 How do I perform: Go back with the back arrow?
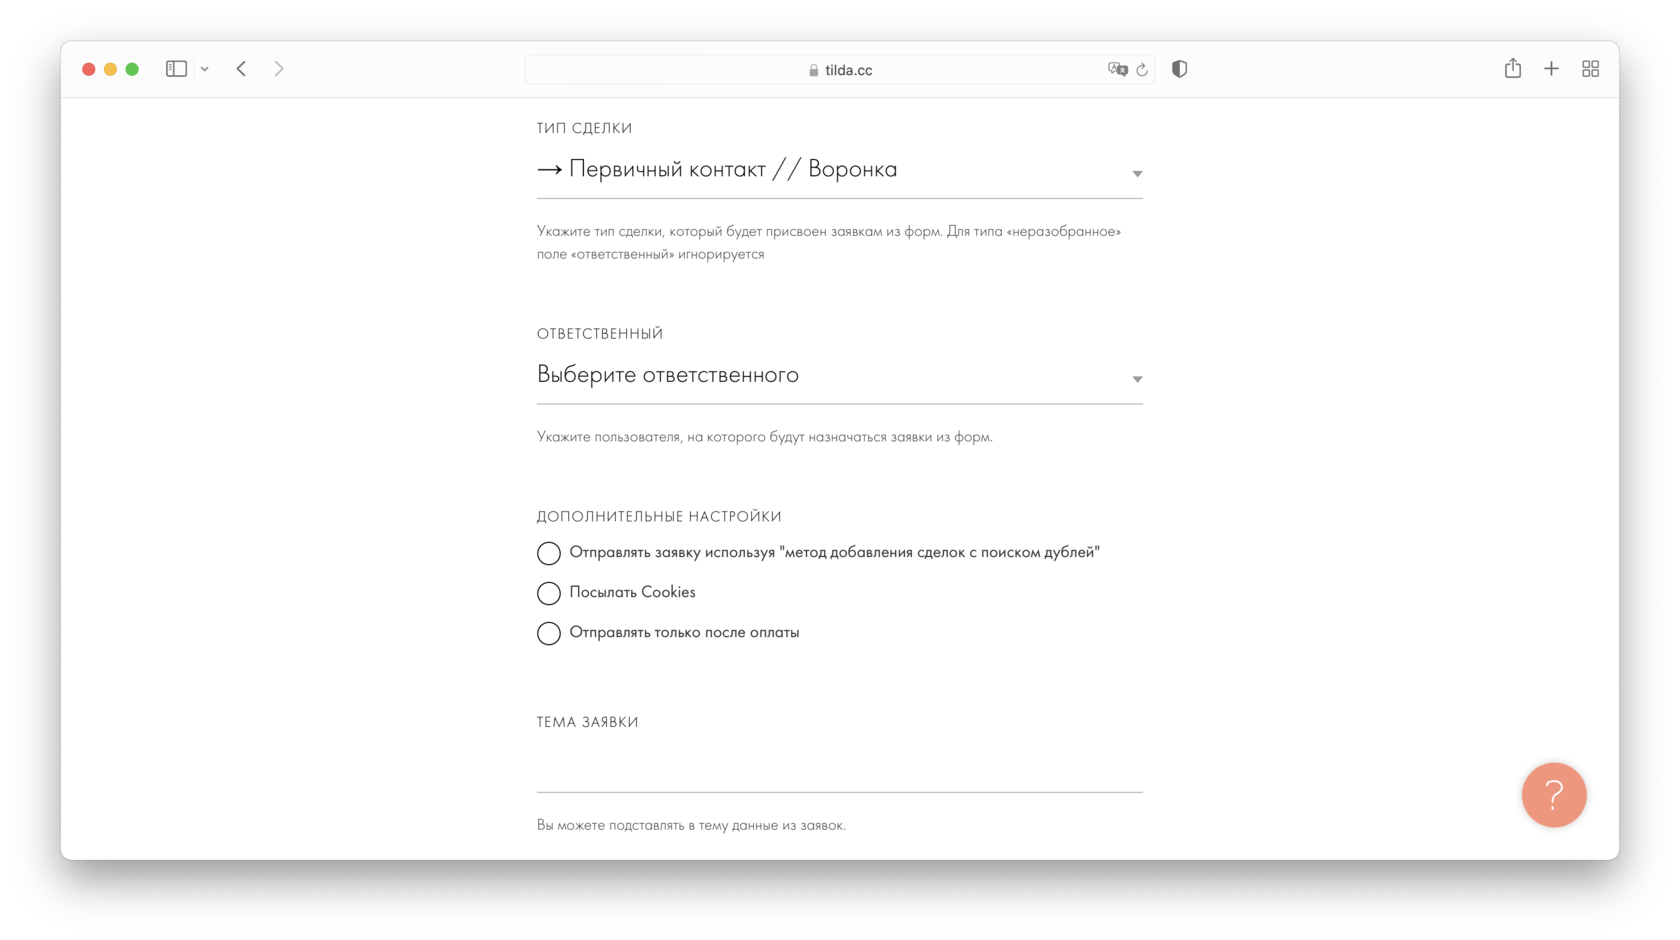pyautogui.click(x=241, y=69)
